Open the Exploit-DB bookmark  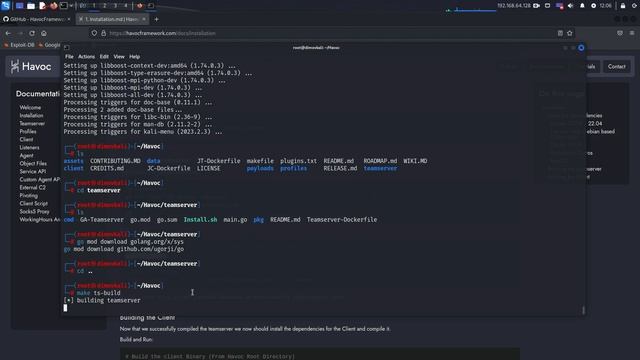coord(19,45)
